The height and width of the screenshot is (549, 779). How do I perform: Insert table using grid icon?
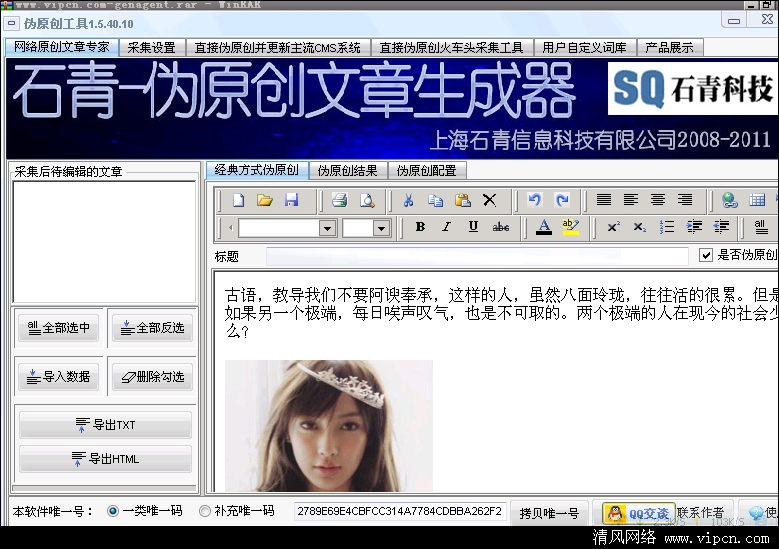click(x=757, y=200)
